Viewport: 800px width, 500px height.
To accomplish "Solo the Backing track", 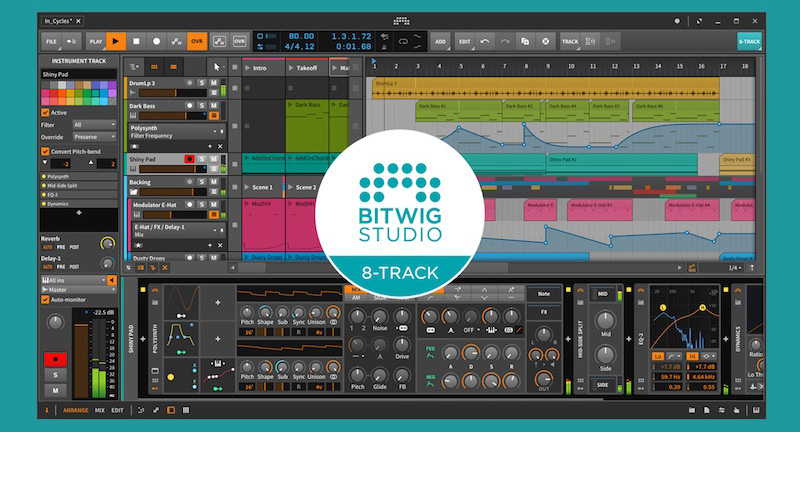I will click(202, 182).
